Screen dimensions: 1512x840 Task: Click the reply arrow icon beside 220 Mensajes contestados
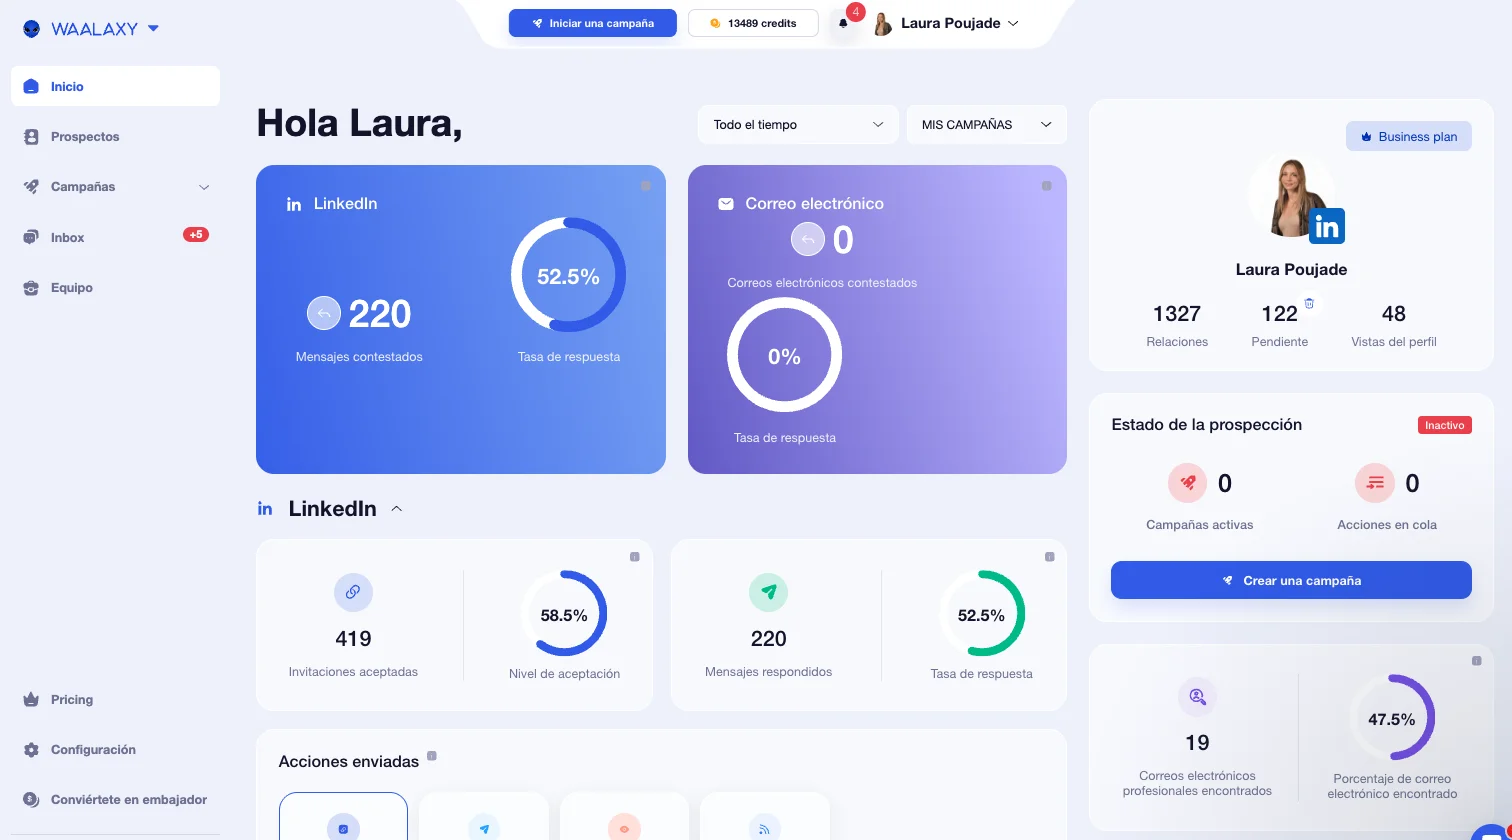point(324,313)
